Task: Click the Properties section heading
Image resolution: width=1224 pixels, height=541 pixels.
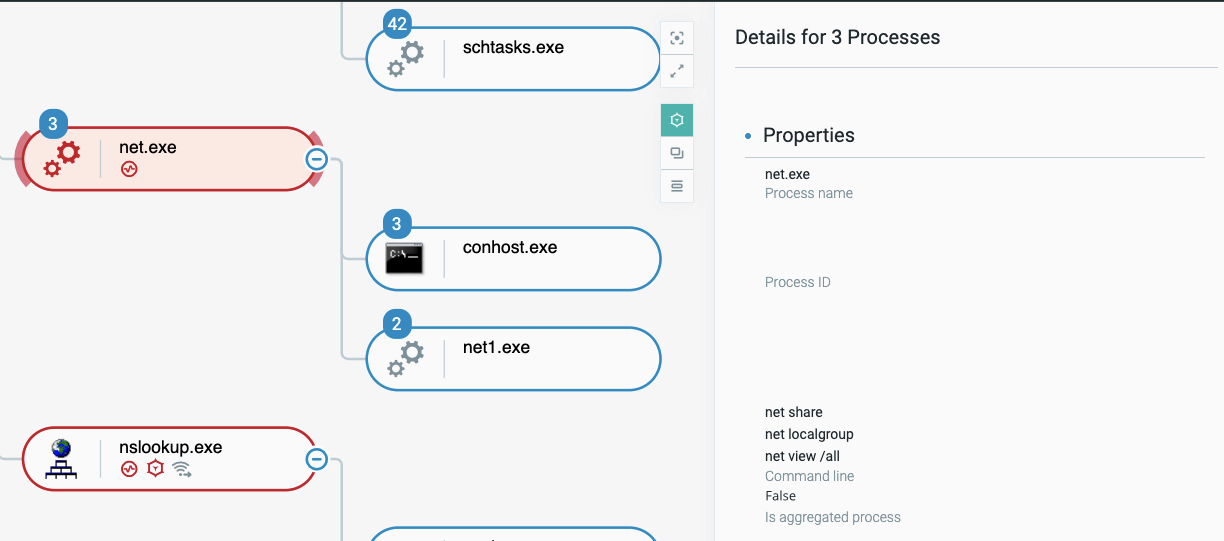Action: pyautogui.click(x=808, y=135)
